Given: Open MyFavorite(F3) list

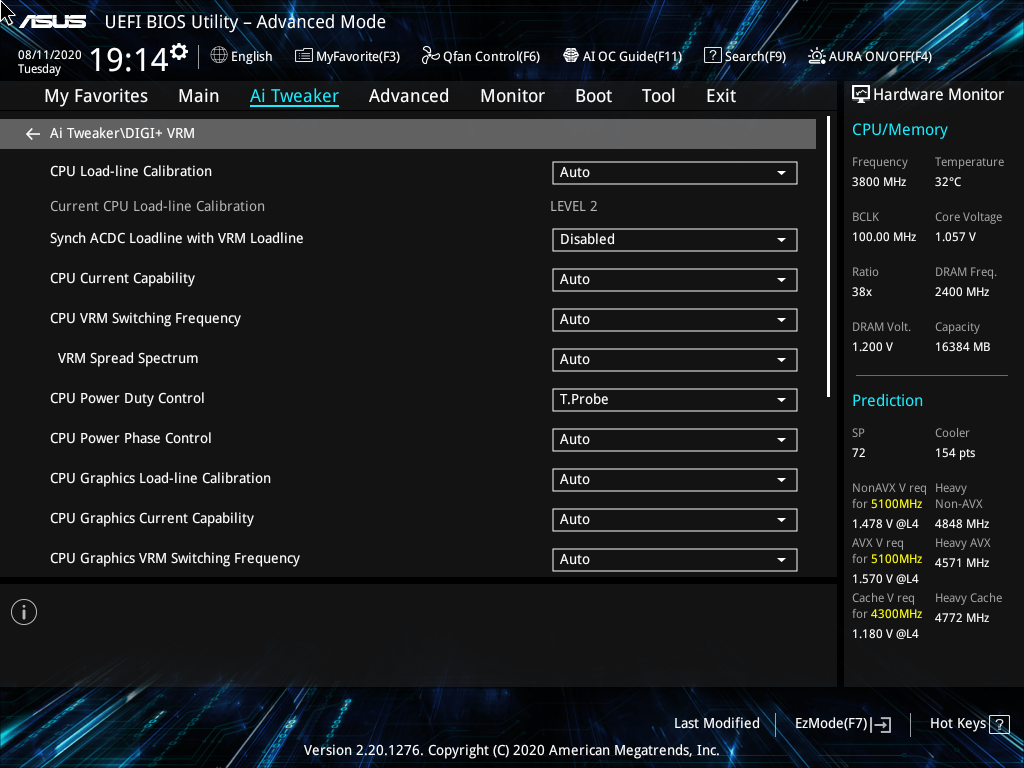Looking at the screenshot, I should pos(347,56).
